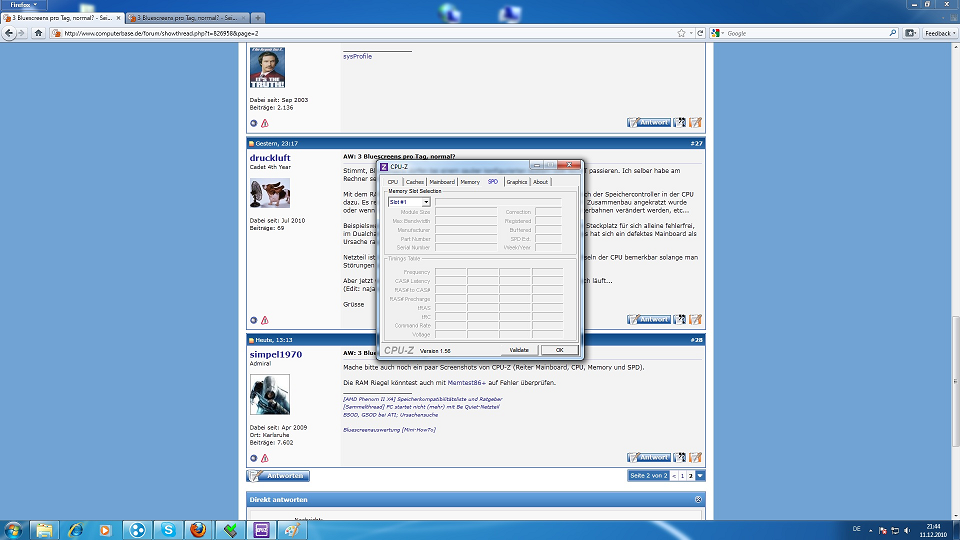Open Skype from the taskbar
Screen dimensions: 960x540
click(168, 530)
